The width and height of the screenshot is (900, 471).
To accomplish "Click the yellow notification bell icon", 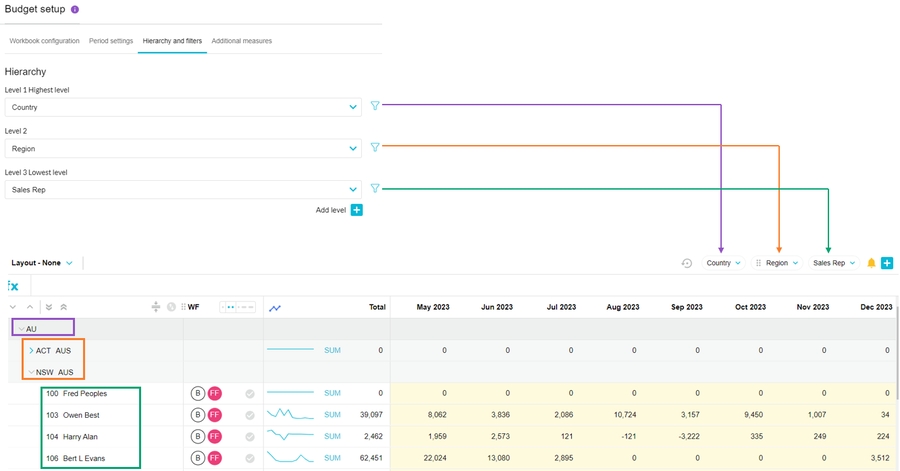I will 871,263.
